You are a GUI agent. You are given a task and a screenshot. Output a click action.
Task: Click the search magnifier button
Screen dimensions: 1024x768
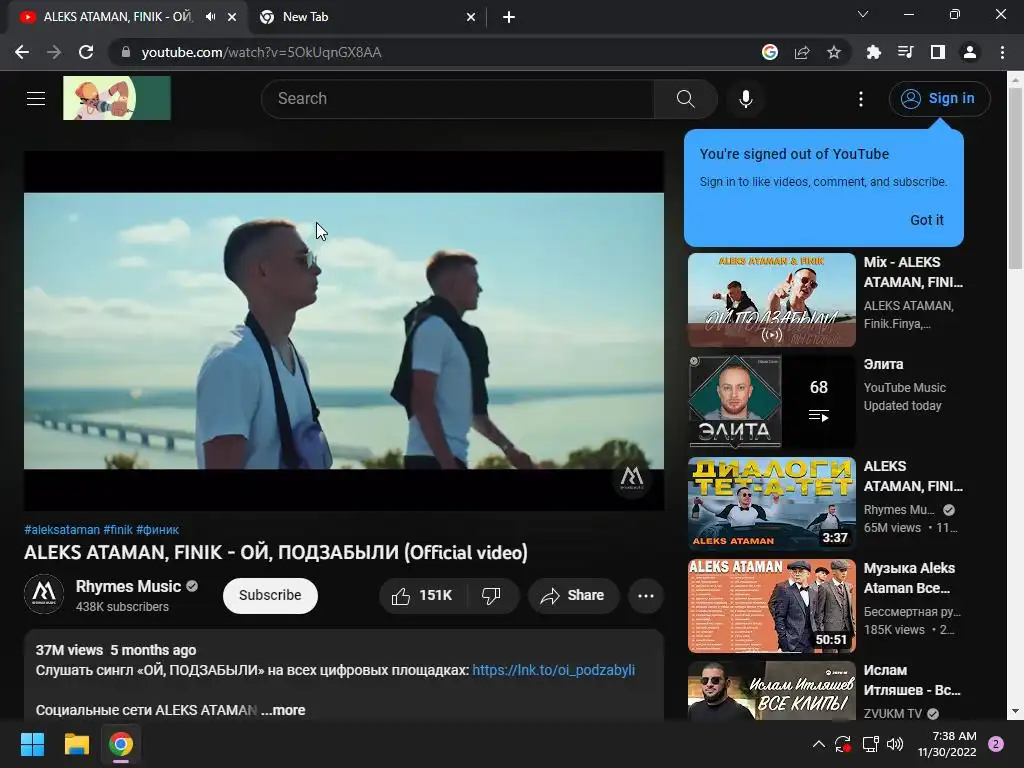[685, 99]
